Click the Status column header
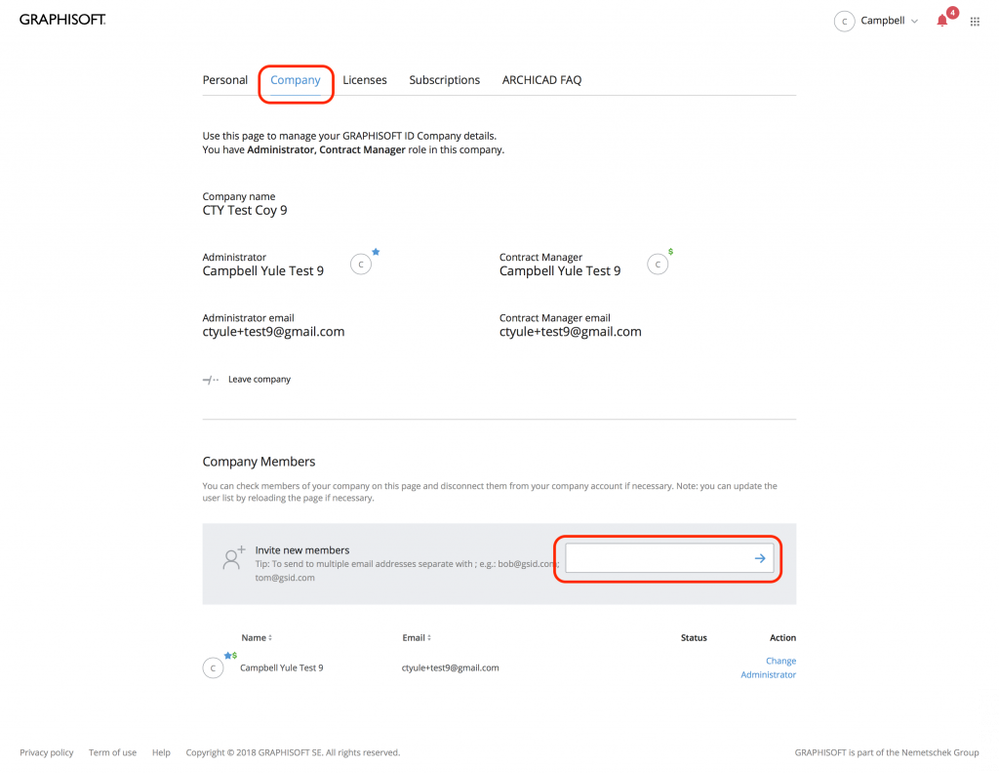Image resolution: width=999 pixels, height=773 pixels. (x=694, y=638)
